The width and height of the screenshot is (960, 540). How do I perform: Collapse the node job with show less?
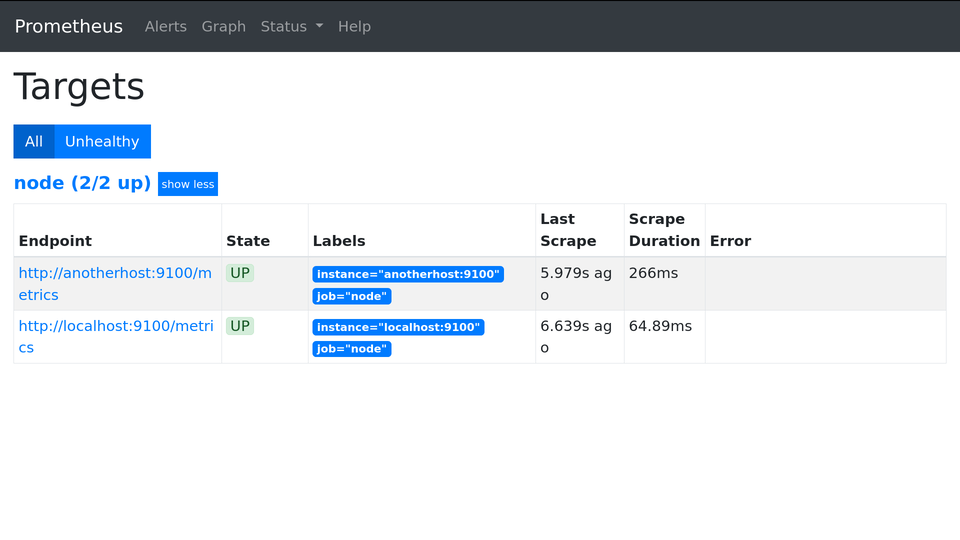188,184
